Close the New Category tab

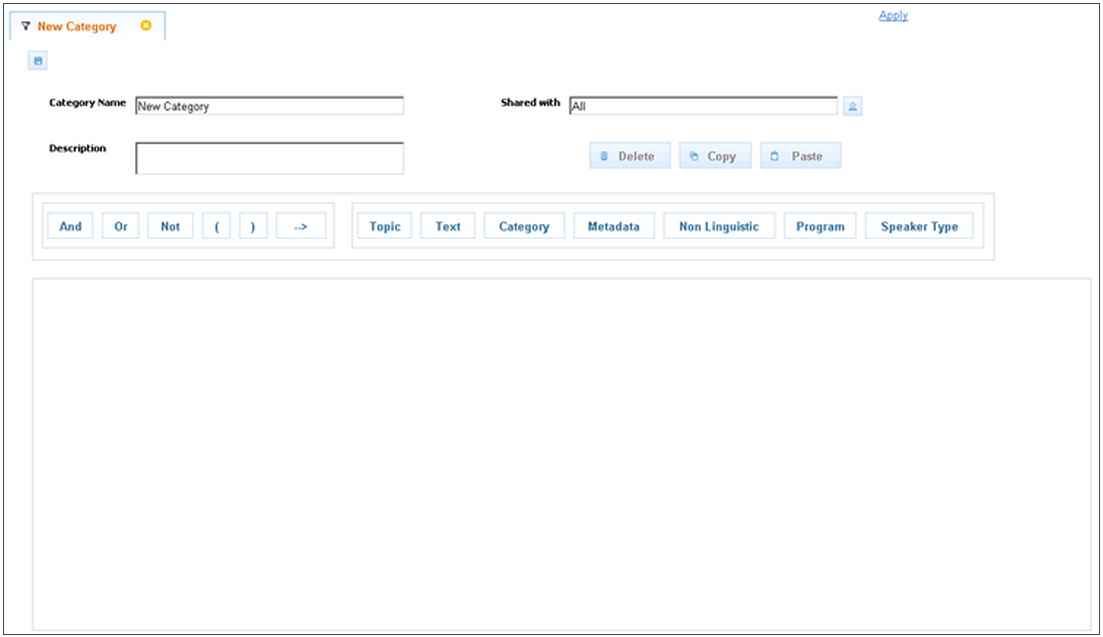tap(147, 26)
